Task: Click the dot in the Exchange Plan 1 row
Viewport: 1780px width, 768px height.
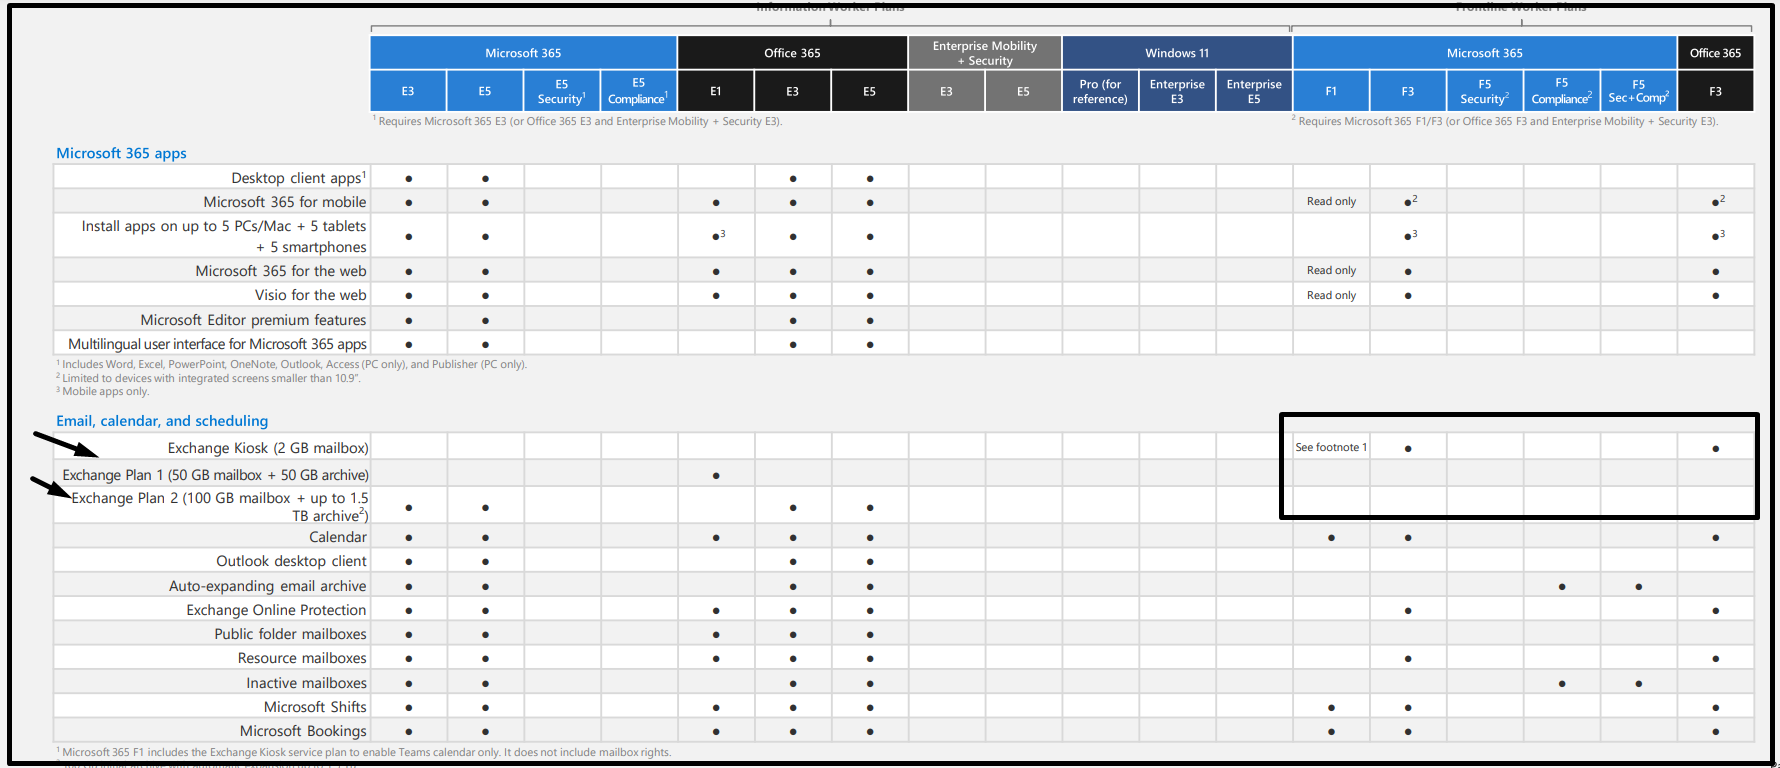Action: pos(716,476)
